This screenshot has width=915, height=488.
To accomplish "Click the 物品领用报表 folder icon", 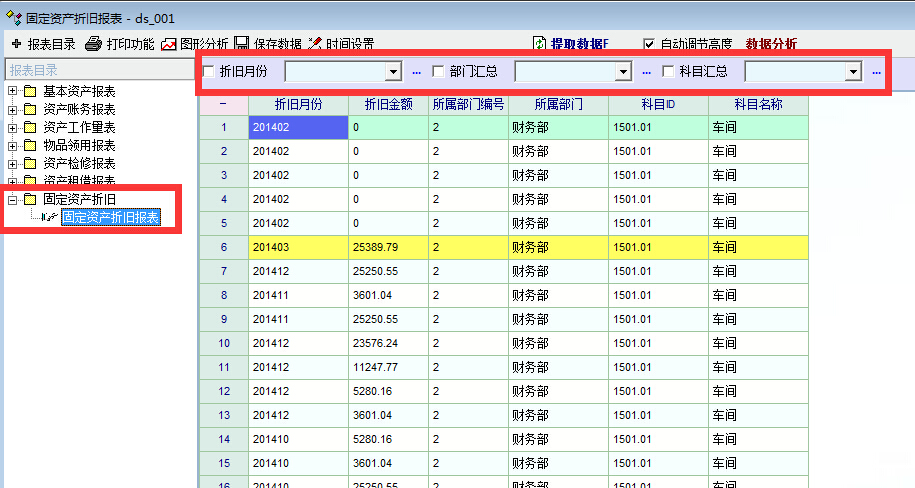I will point(30,146).
